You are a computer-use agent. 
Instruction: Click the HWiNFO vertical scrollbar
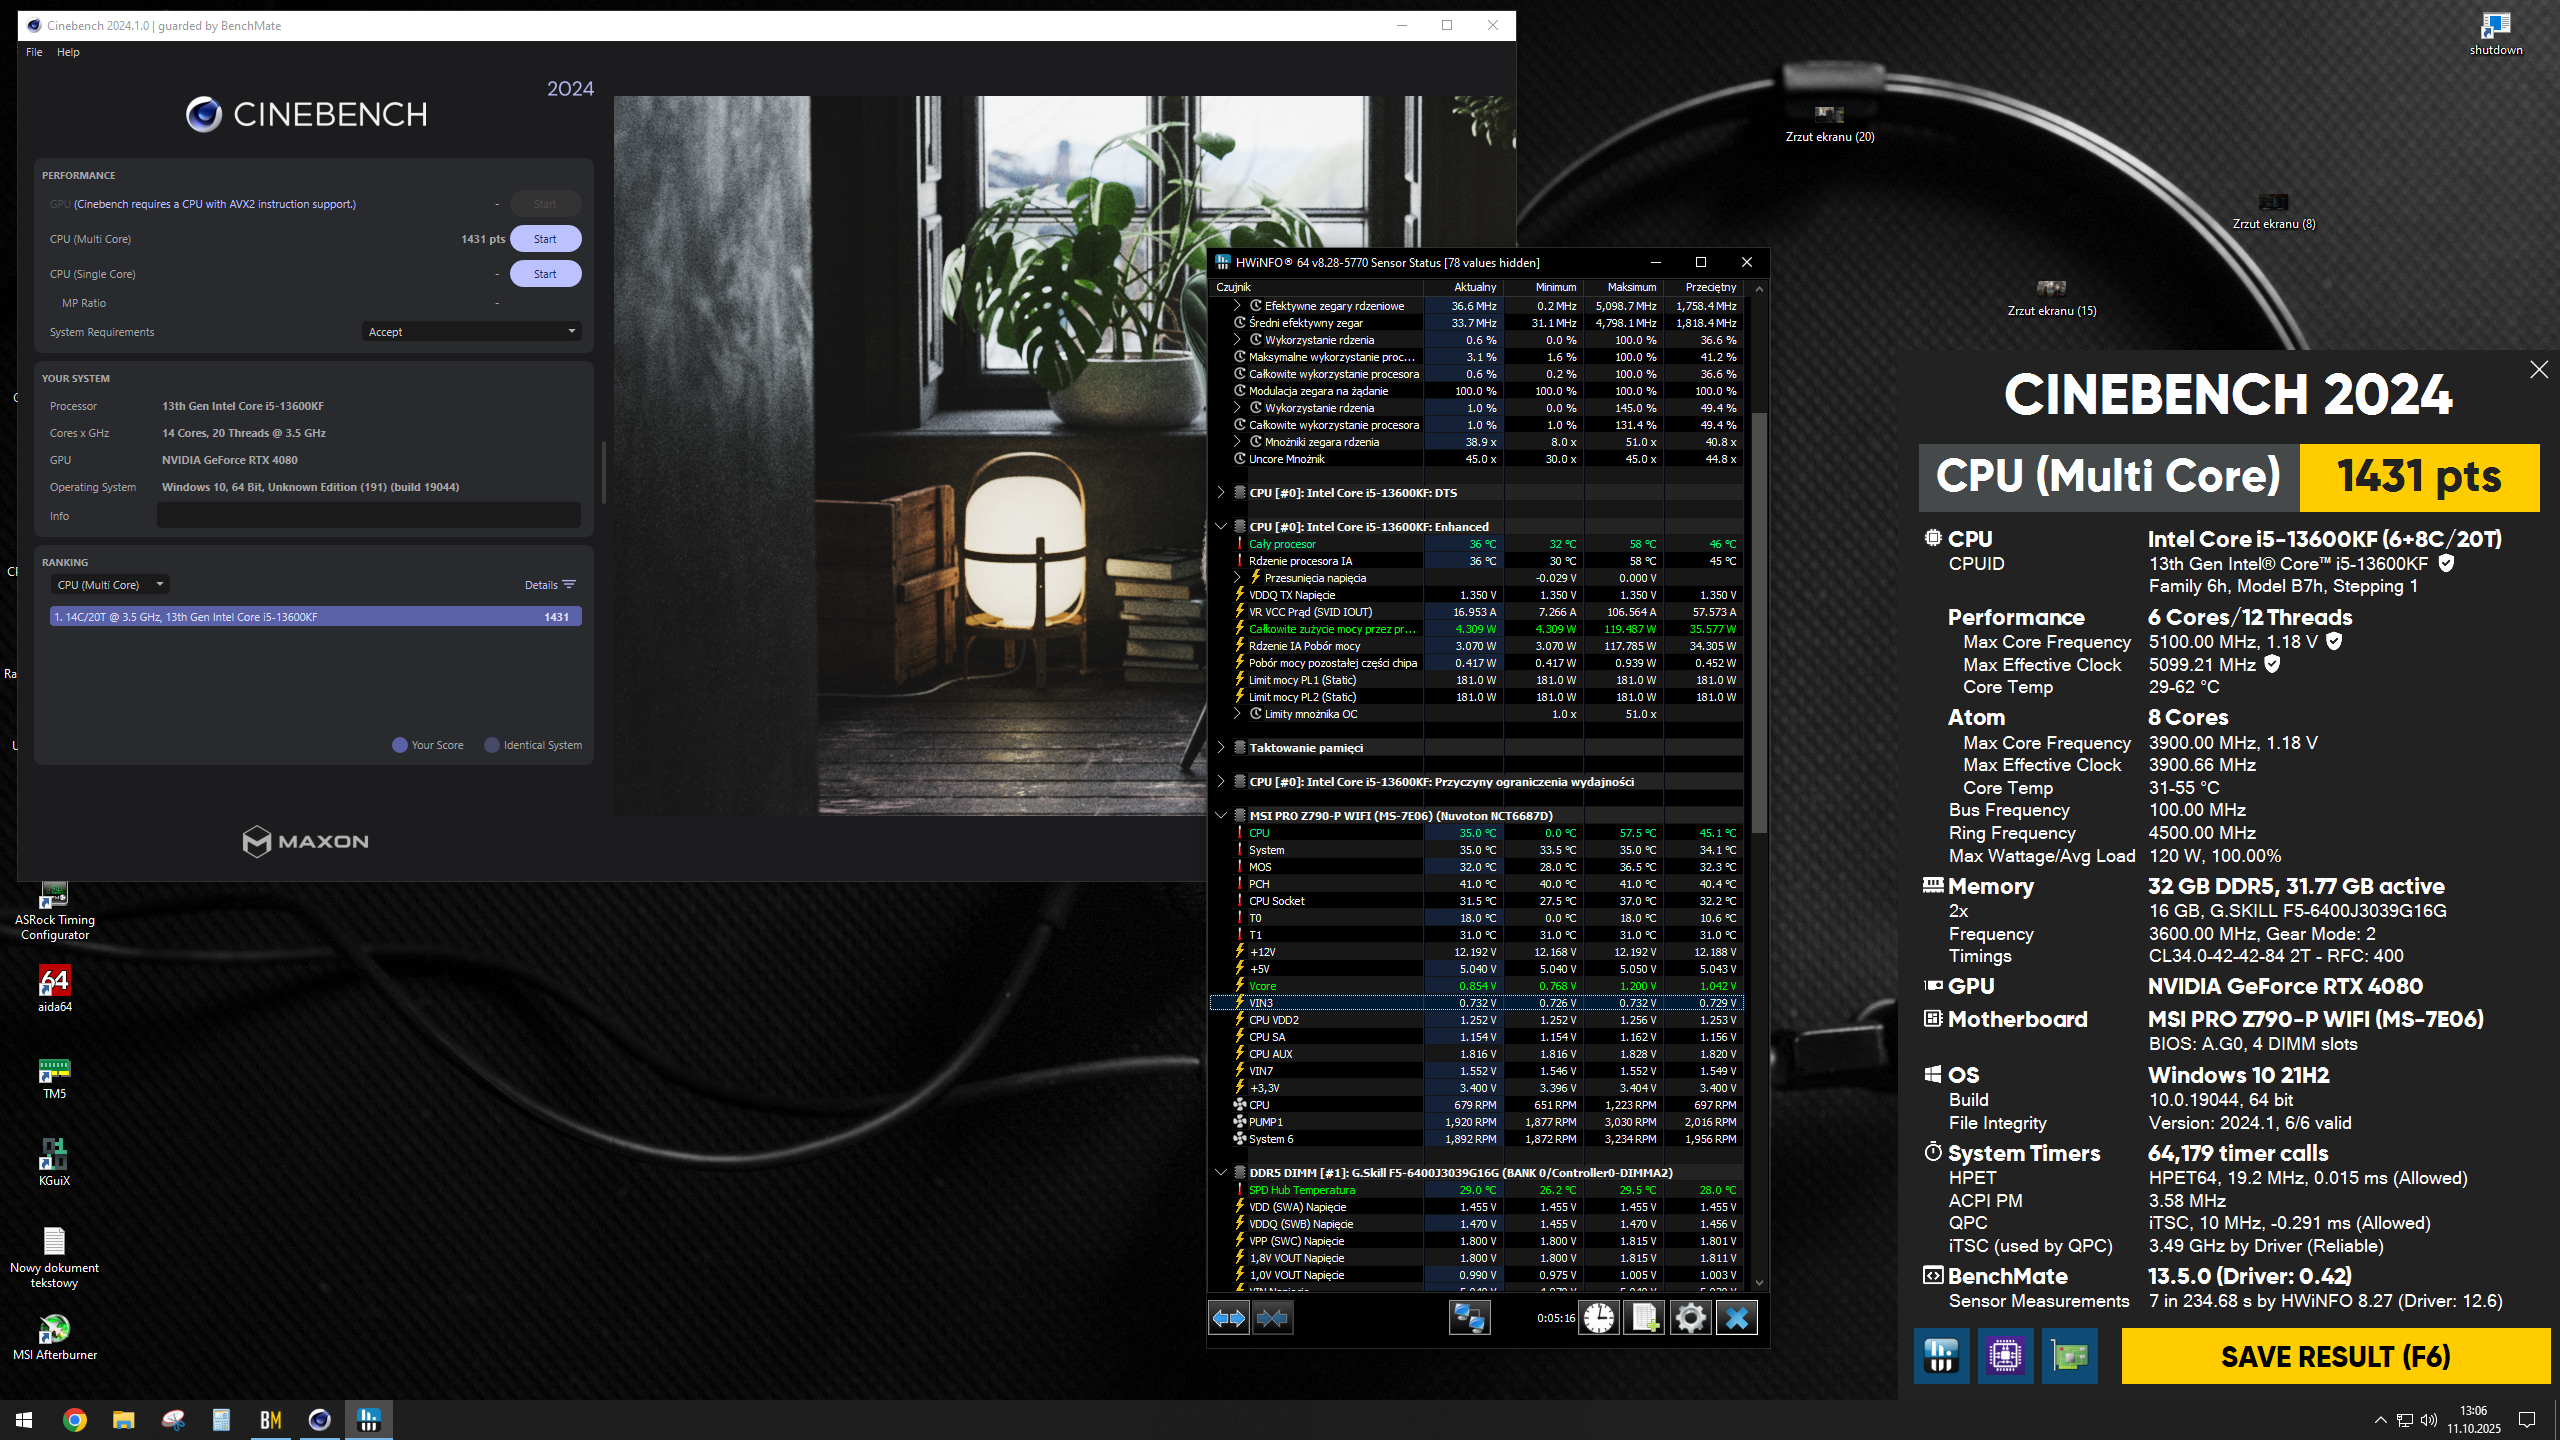pyautogui.click(x=1759, y=620)
